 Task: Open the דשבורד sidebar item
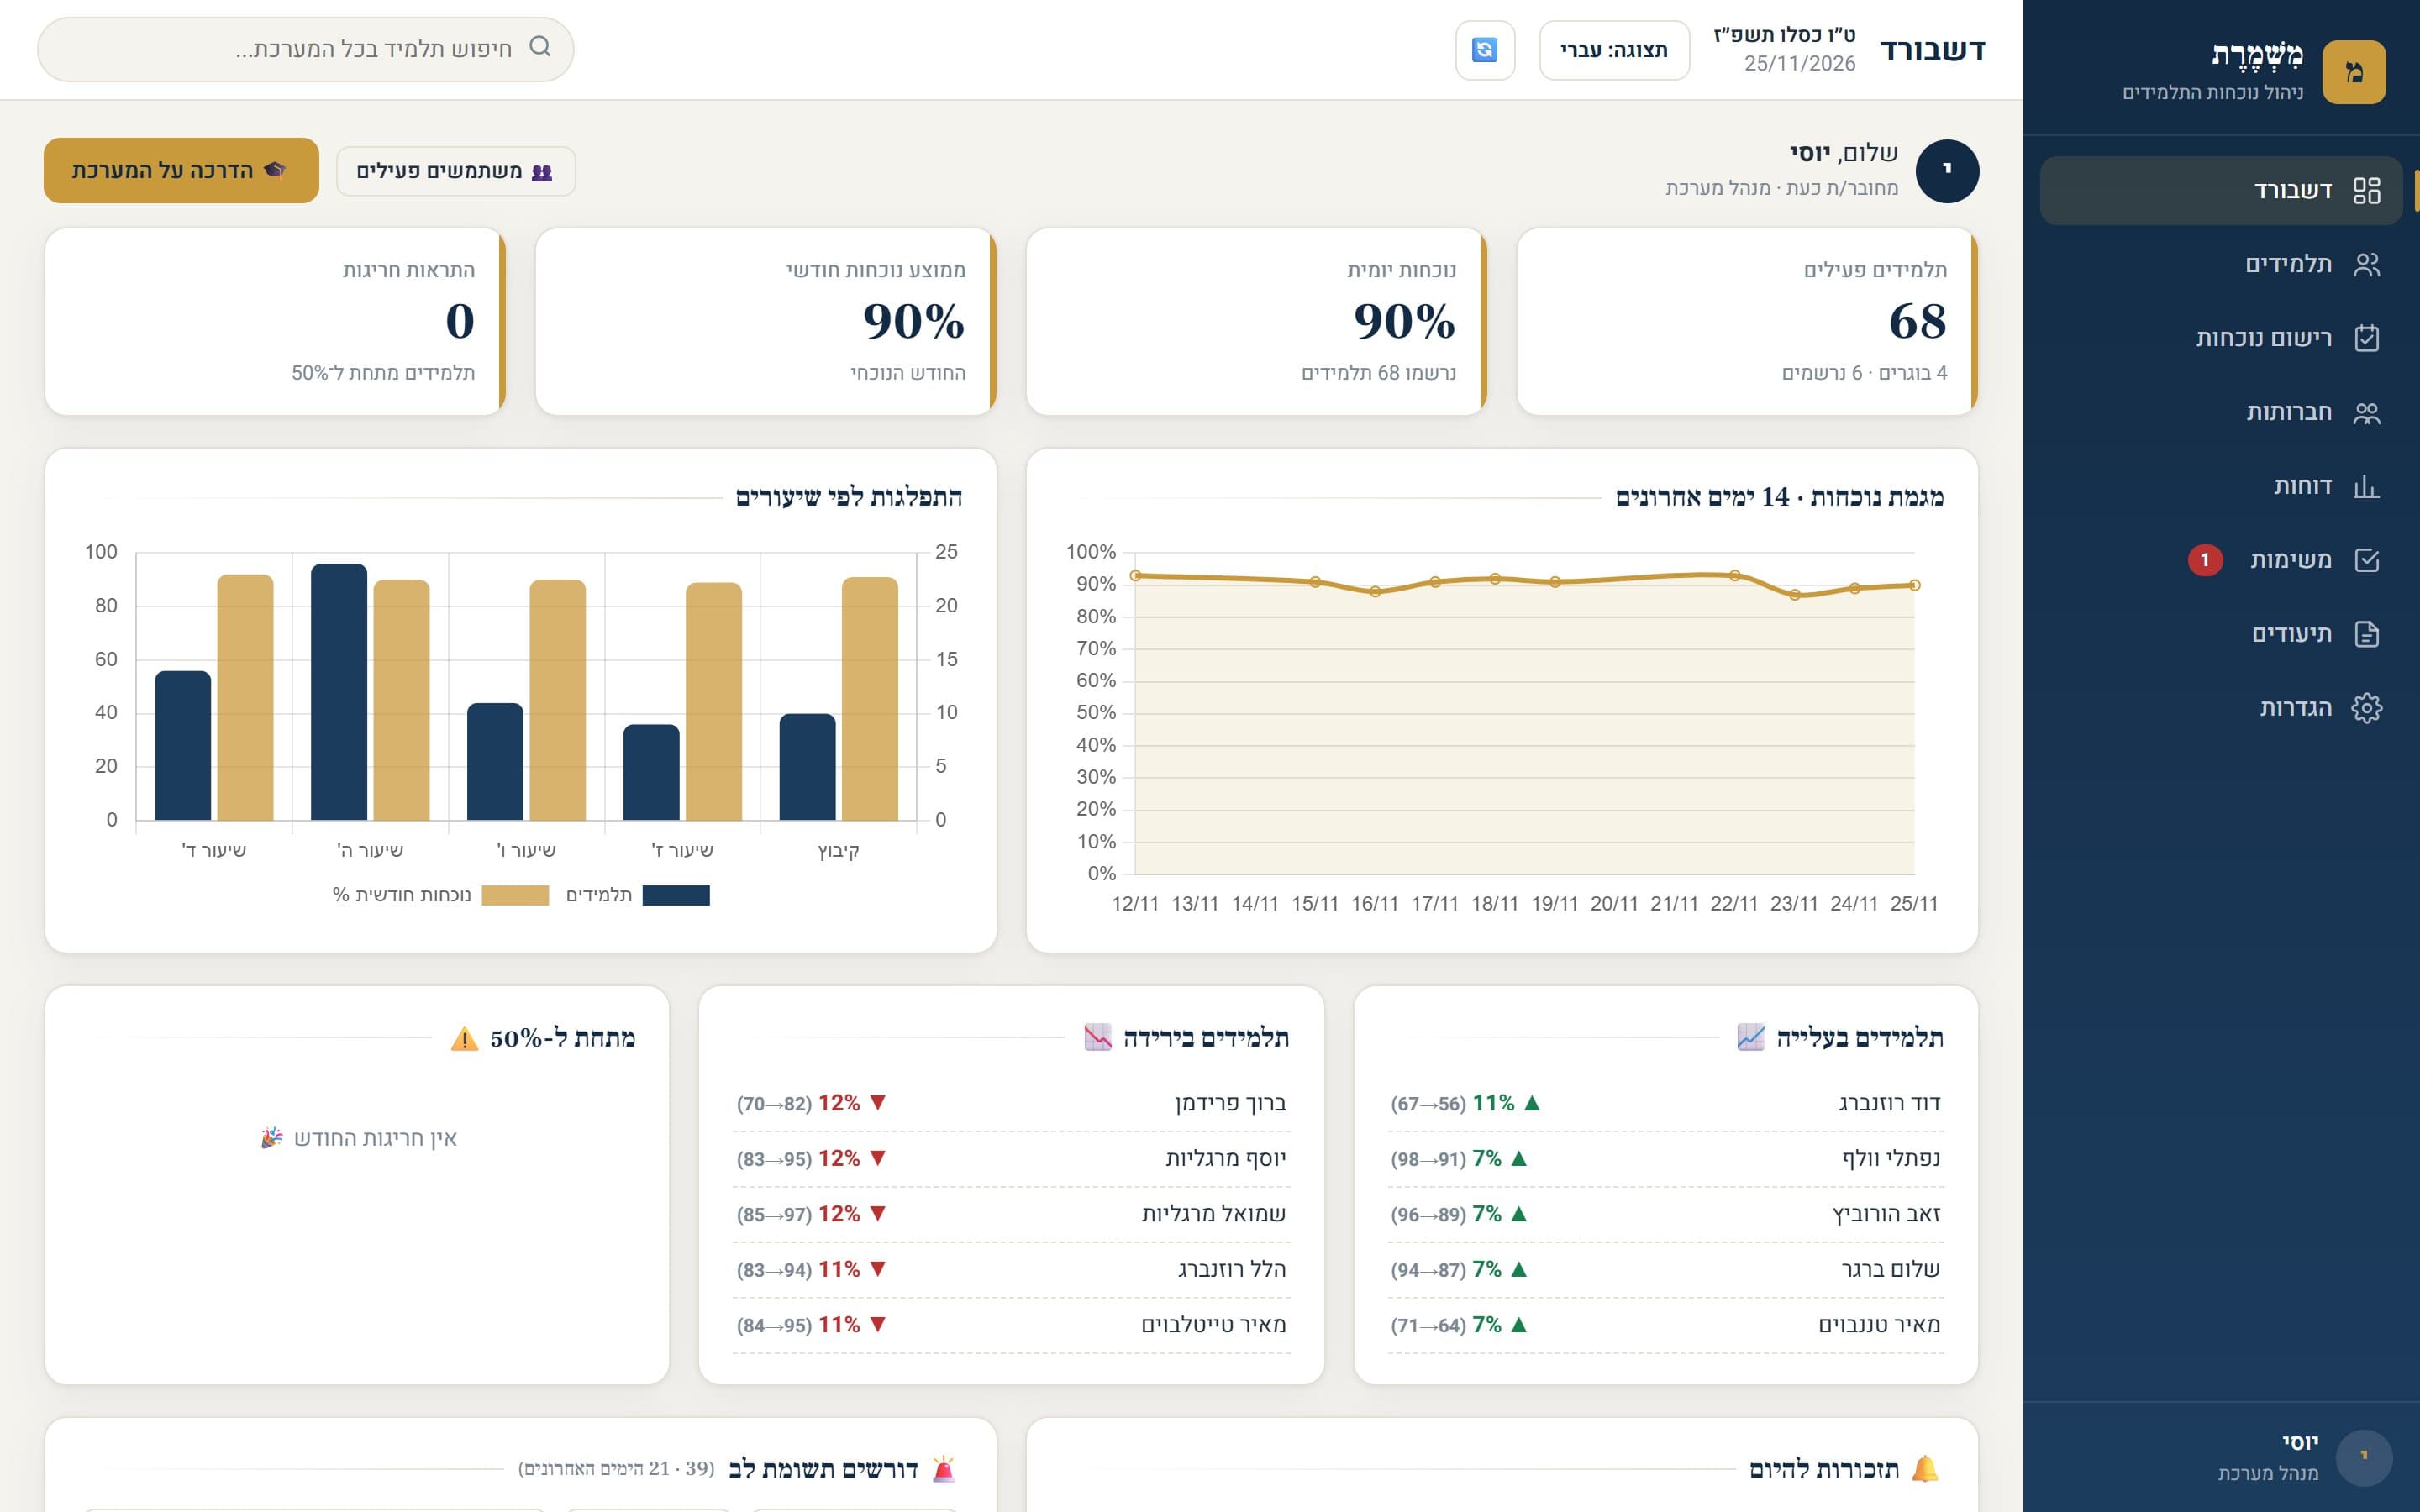tap(2220, 190)
